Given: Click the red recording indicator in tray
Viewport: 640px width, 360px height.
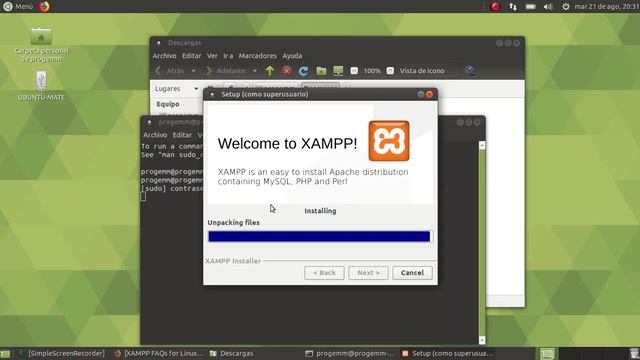Looking at the screenshot, I should click(495, 7).
